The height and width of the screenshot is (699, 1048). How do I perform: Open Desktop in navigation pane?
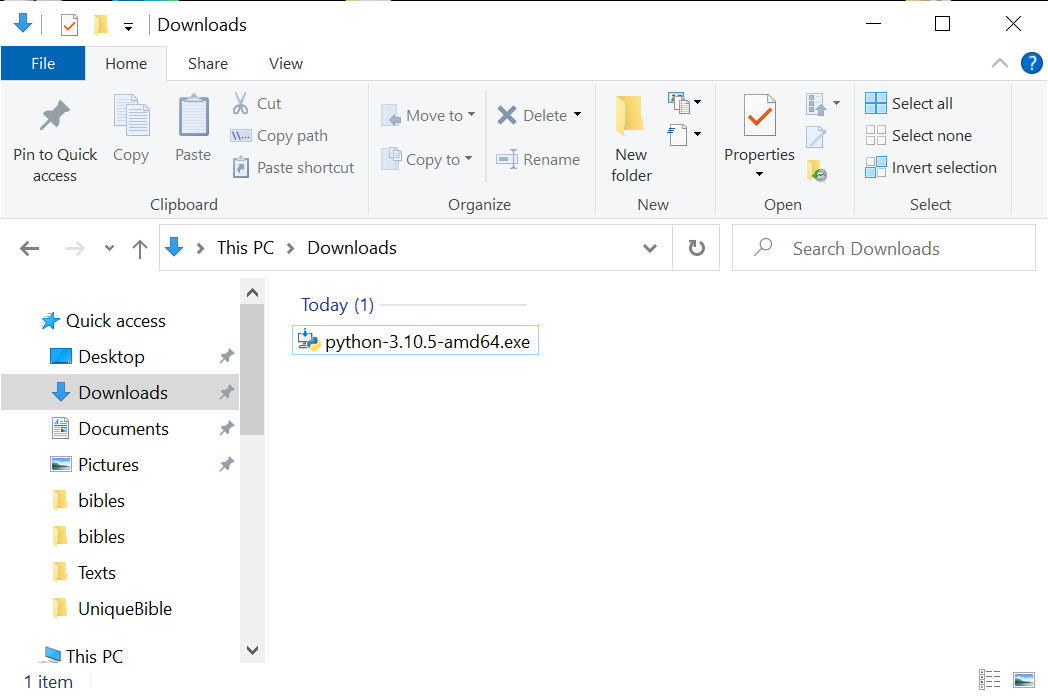point(111,357)
